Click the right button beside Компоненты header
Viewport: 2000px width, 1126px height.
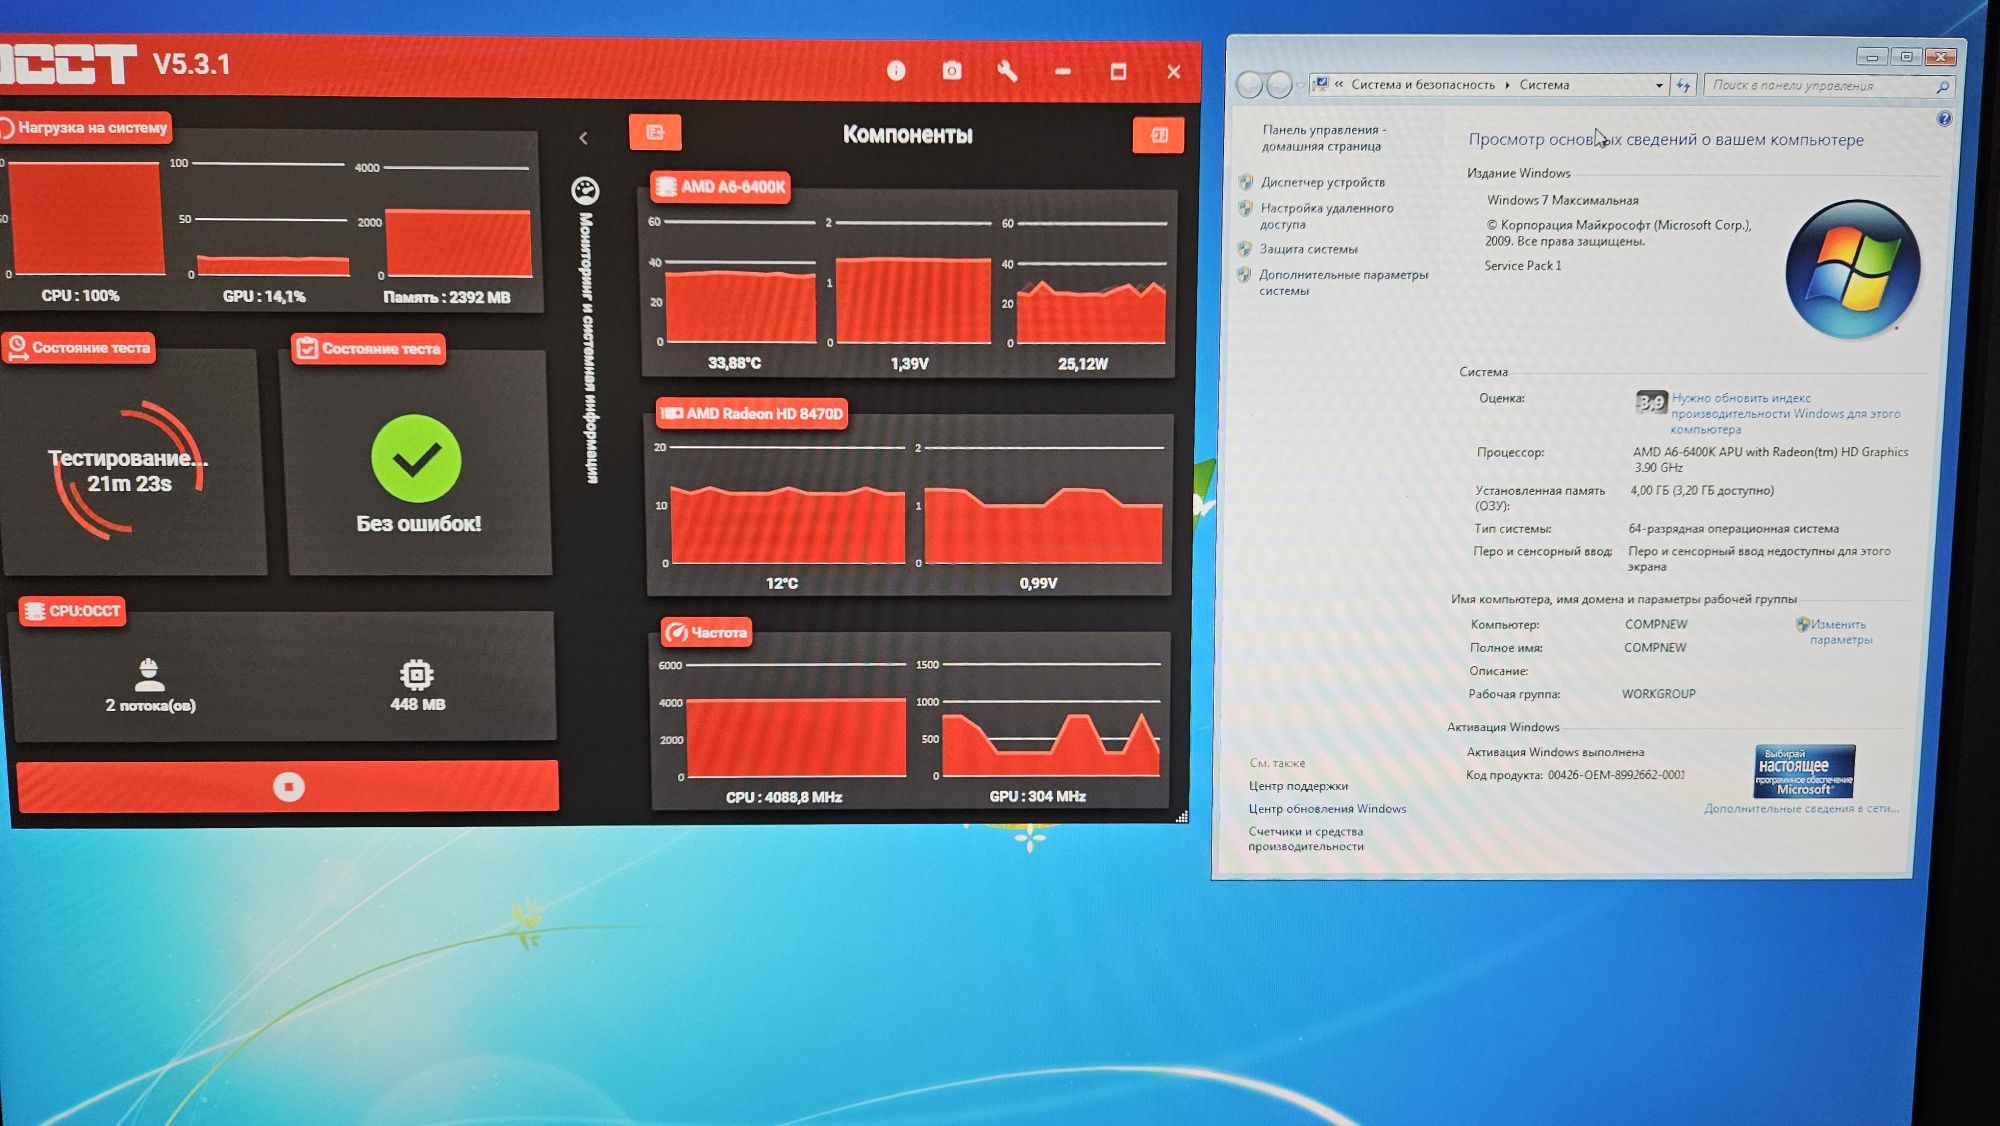tap(1159, 135)
